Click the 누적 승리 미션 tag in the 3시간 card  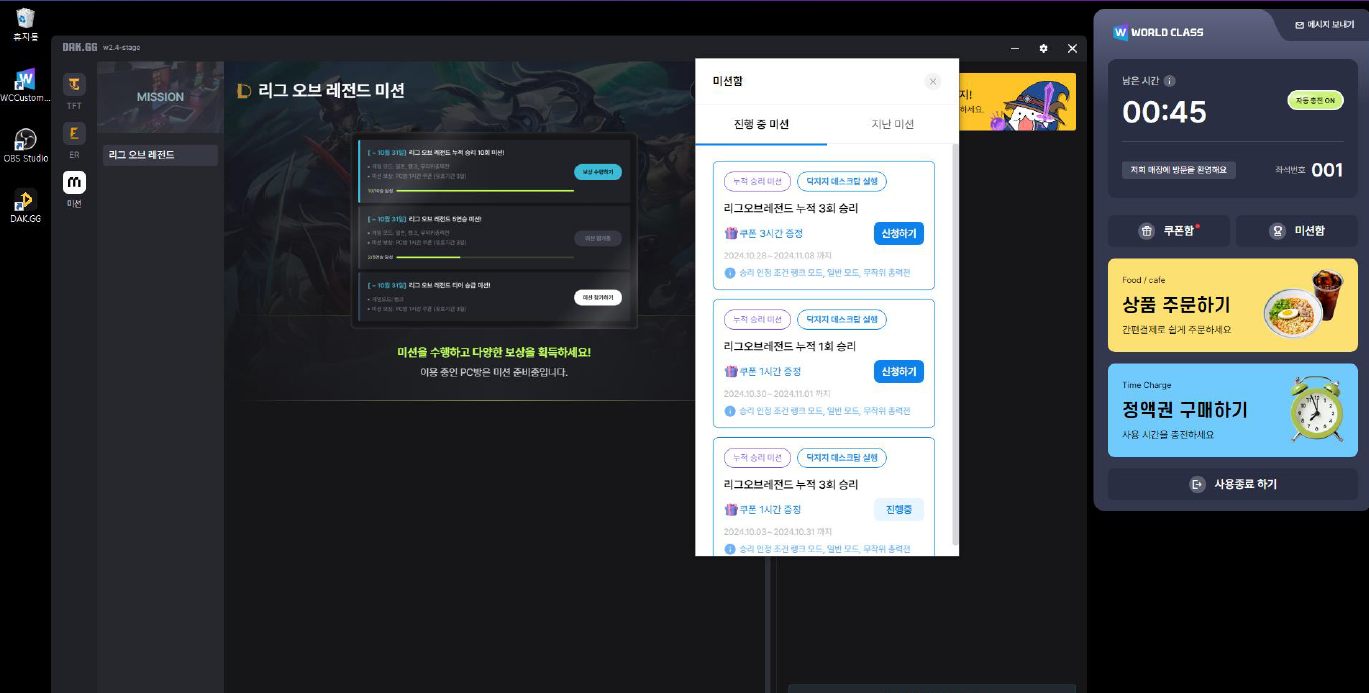pos(758,181)
